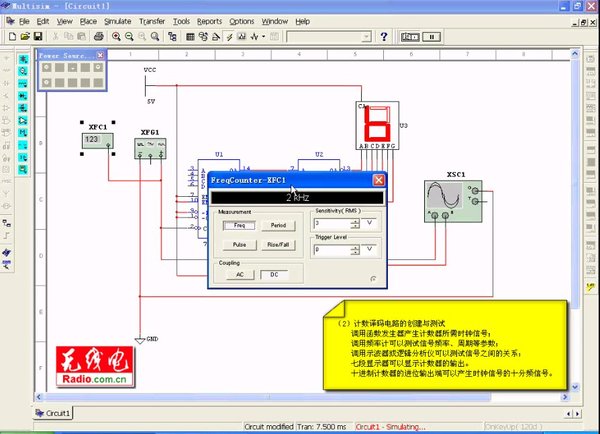Click the analyses waveform icon

[254, 36]
